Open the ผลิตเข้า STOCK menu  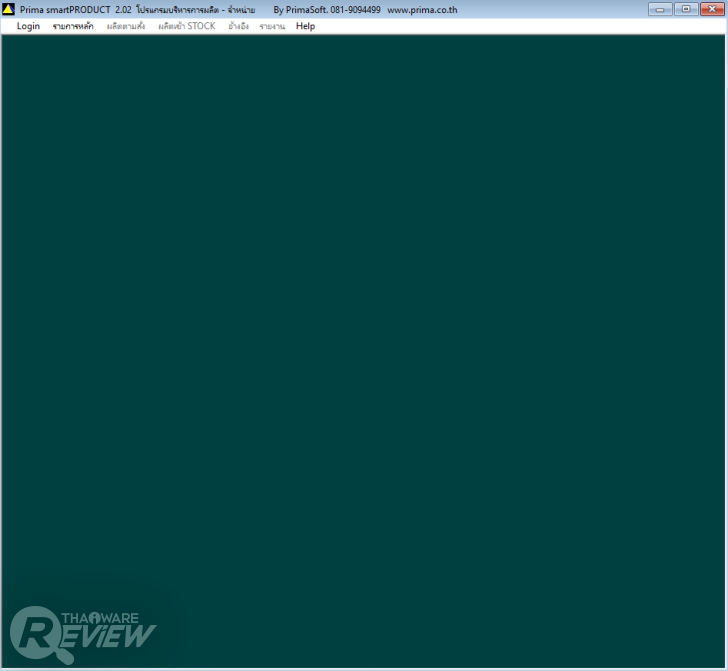(187, 26)
